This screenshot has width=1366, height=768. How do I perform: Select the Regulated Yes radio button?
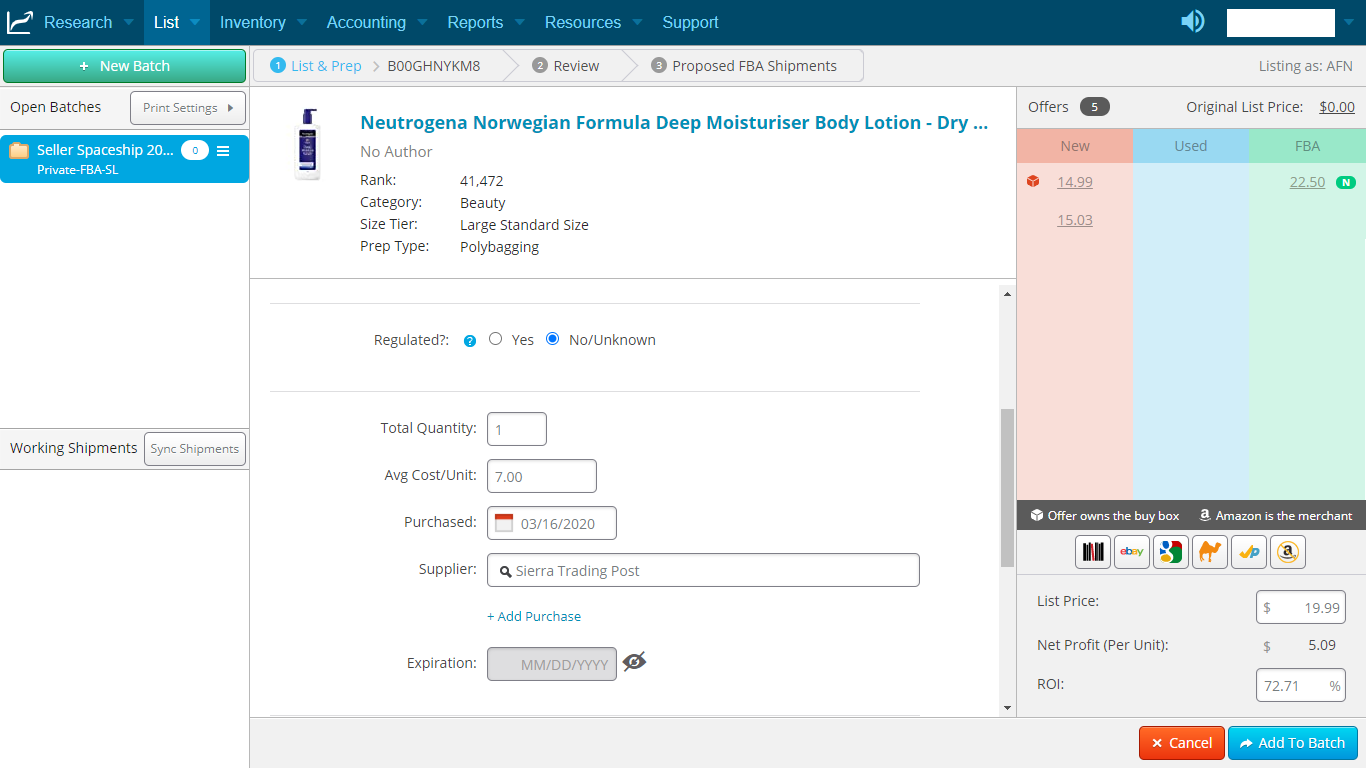pyautogui.click(x=495, y=339)
